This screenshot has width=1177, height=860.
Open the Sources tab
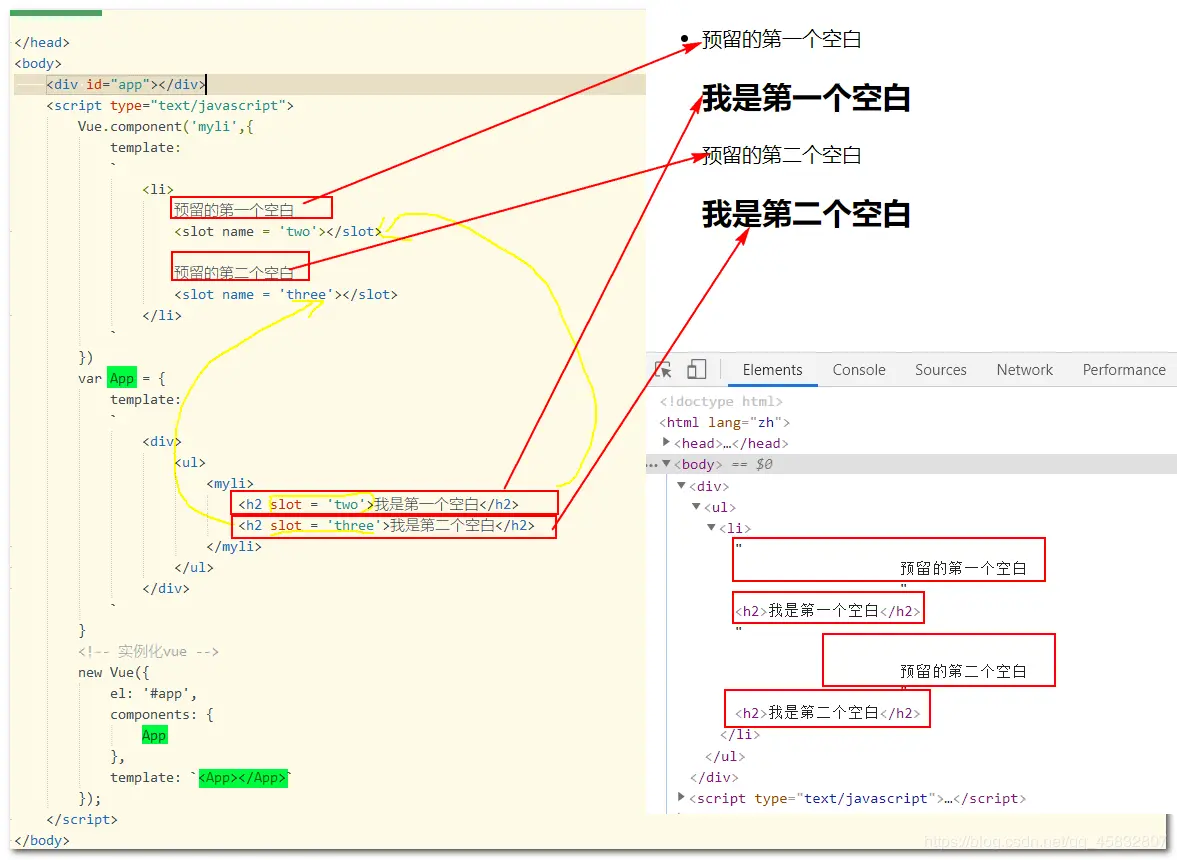coord(940,369)
